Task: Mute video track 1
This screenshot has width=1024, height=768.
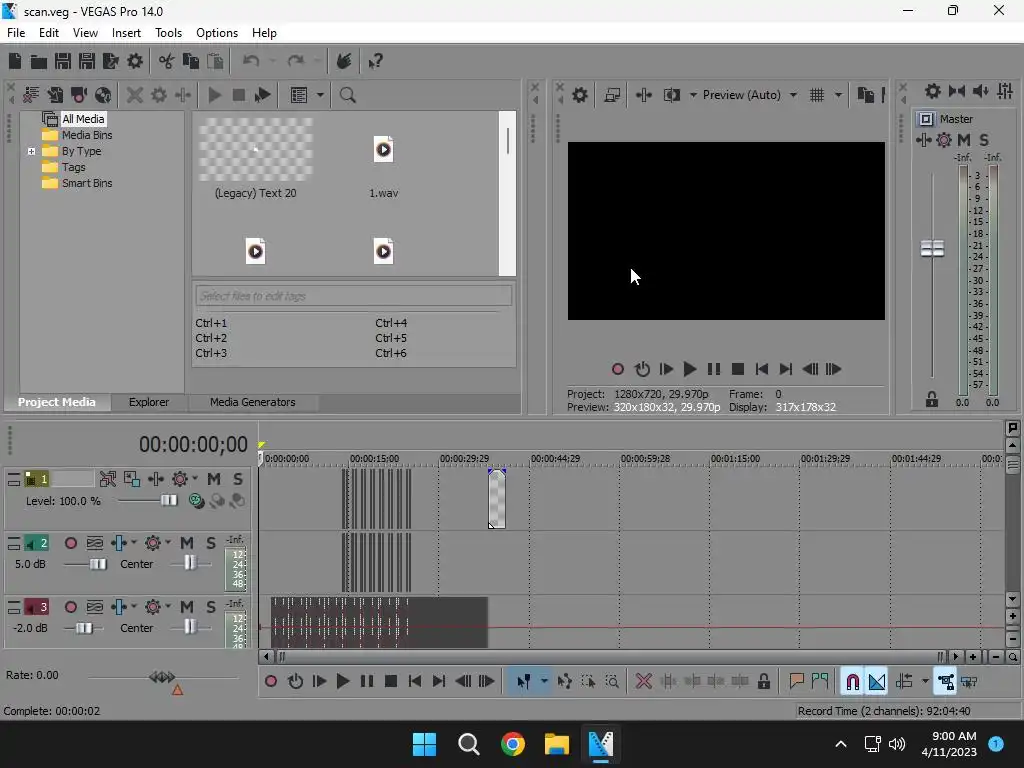Action: [x=214, y=479]
